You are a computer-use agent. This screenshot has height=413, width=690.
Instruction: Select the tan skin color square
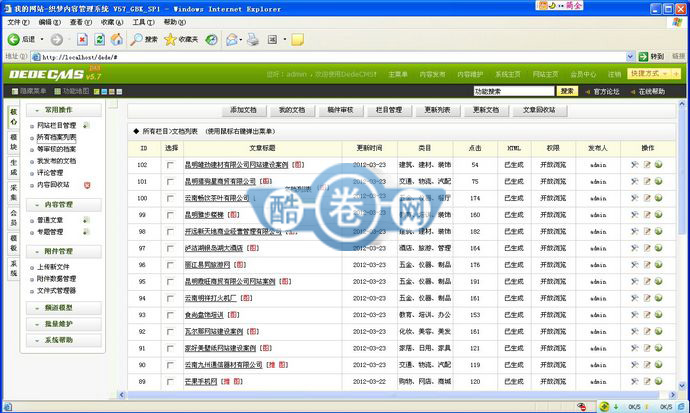112,91
